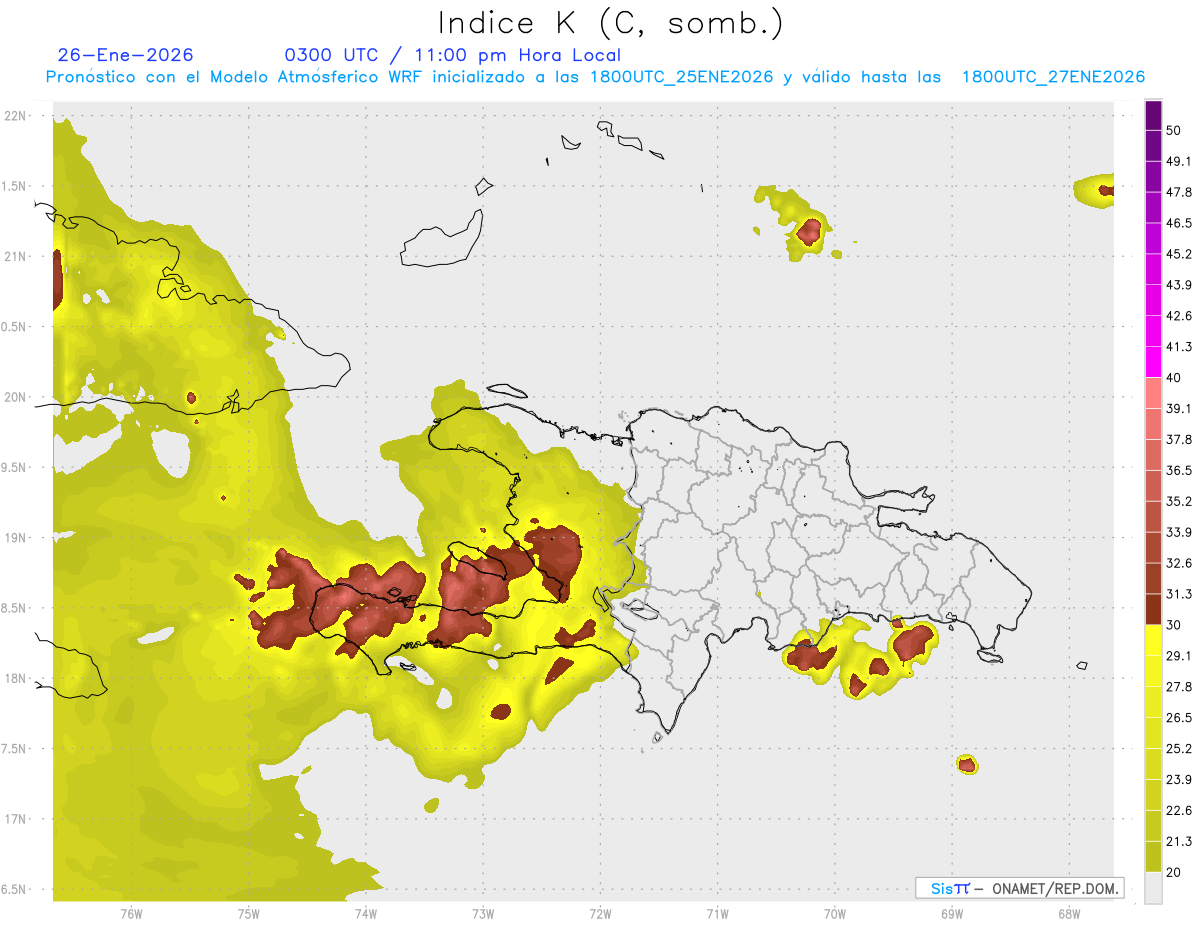This screenshot has height=927, width=1200.
Task: Click the 22N latitude label
Action: click(15, 116)
